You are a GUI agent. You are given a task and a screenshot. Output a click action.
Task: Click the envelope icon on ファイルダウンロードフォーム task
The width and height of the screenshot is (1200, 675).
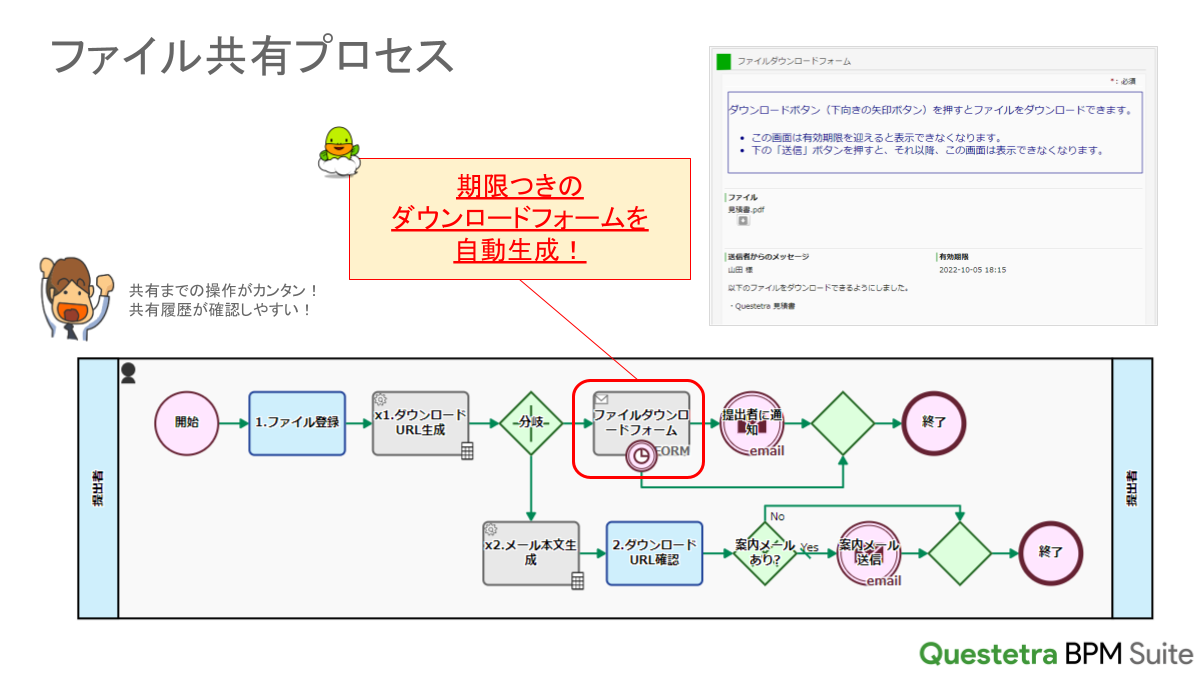[601, 398]
